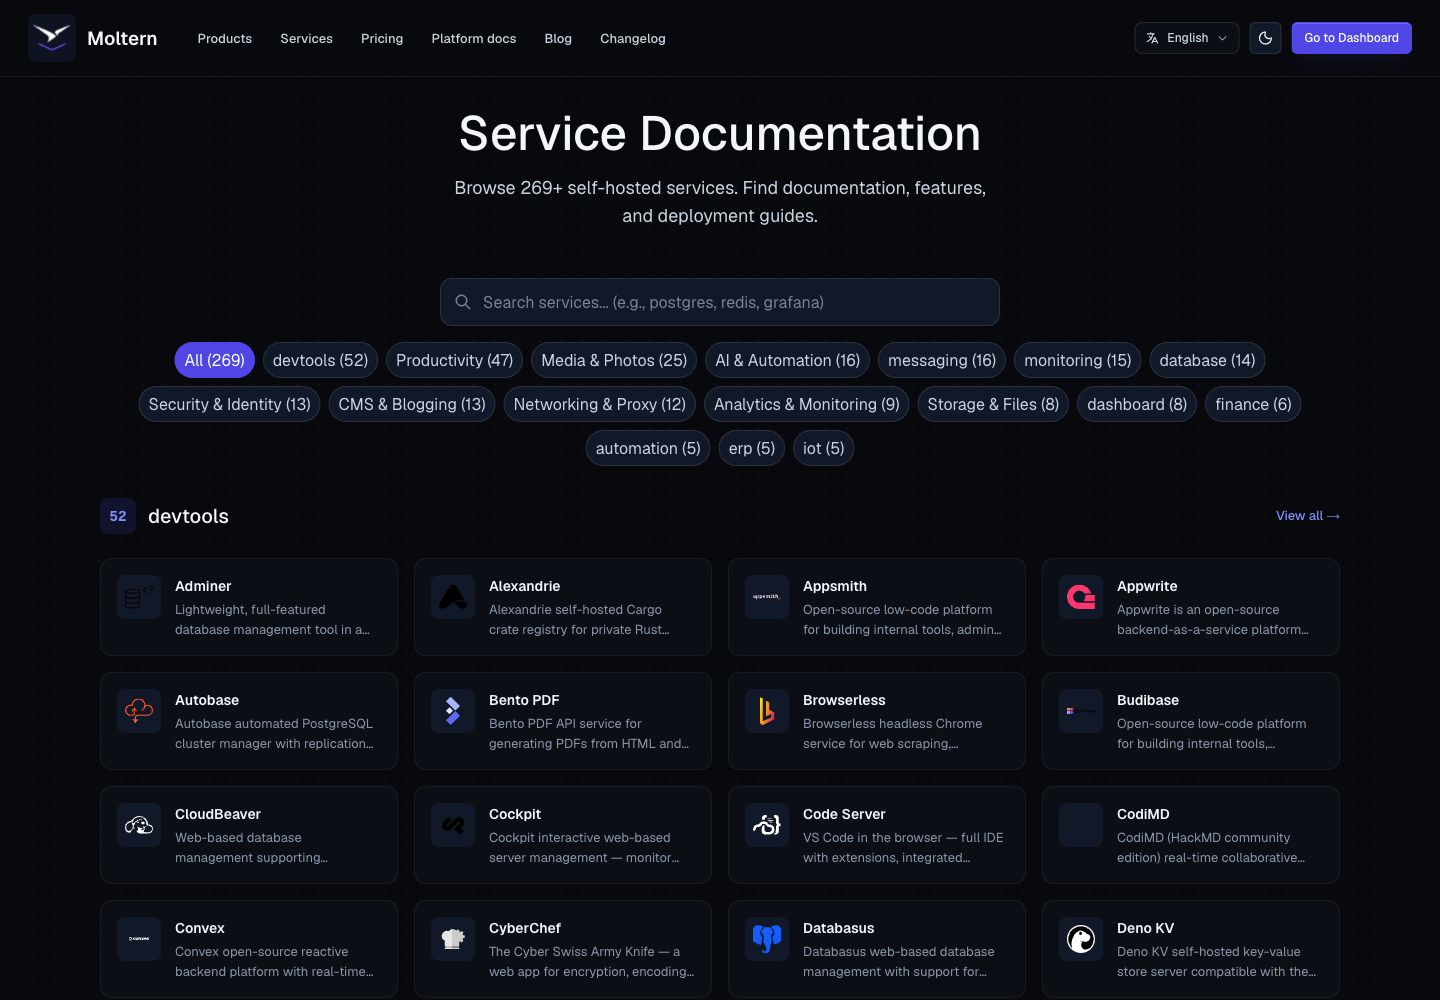
Task: Click Go to Dashboard button
Action: (1351, 38)
